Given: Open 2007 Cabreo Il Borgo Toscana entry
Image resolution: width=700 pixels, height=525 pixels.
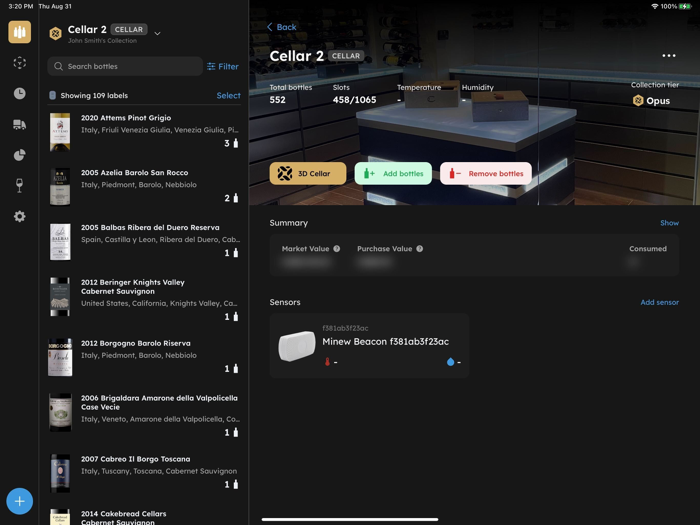Looking at the screenshot, I should (x=144, y=472).
